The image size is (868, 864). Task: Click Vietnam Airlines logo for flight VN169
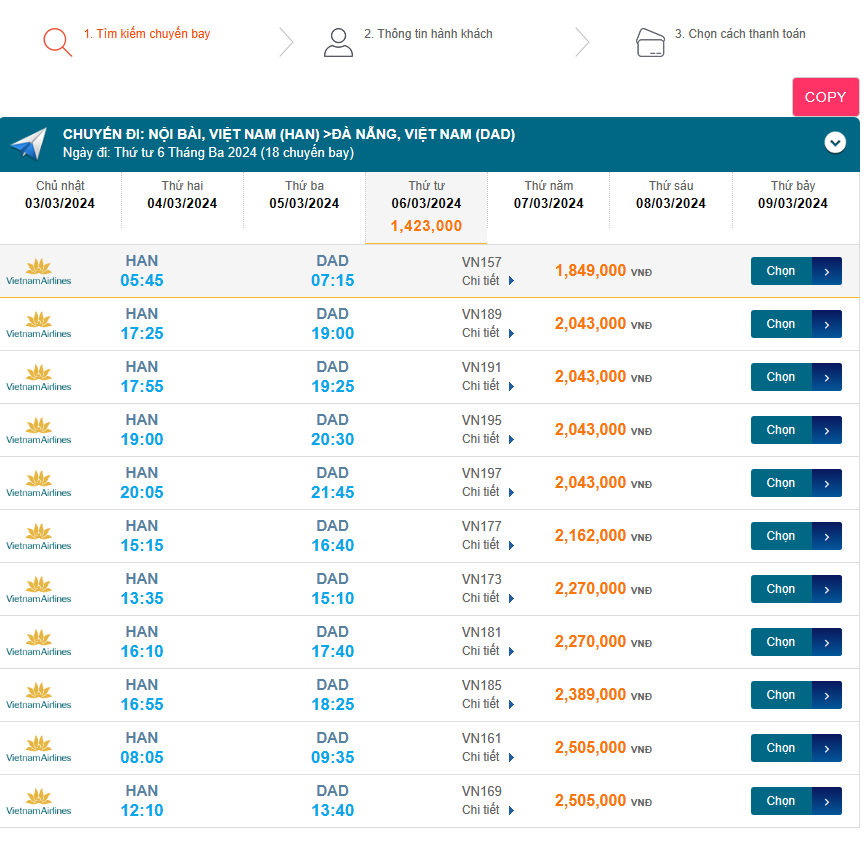click(39, 801)
